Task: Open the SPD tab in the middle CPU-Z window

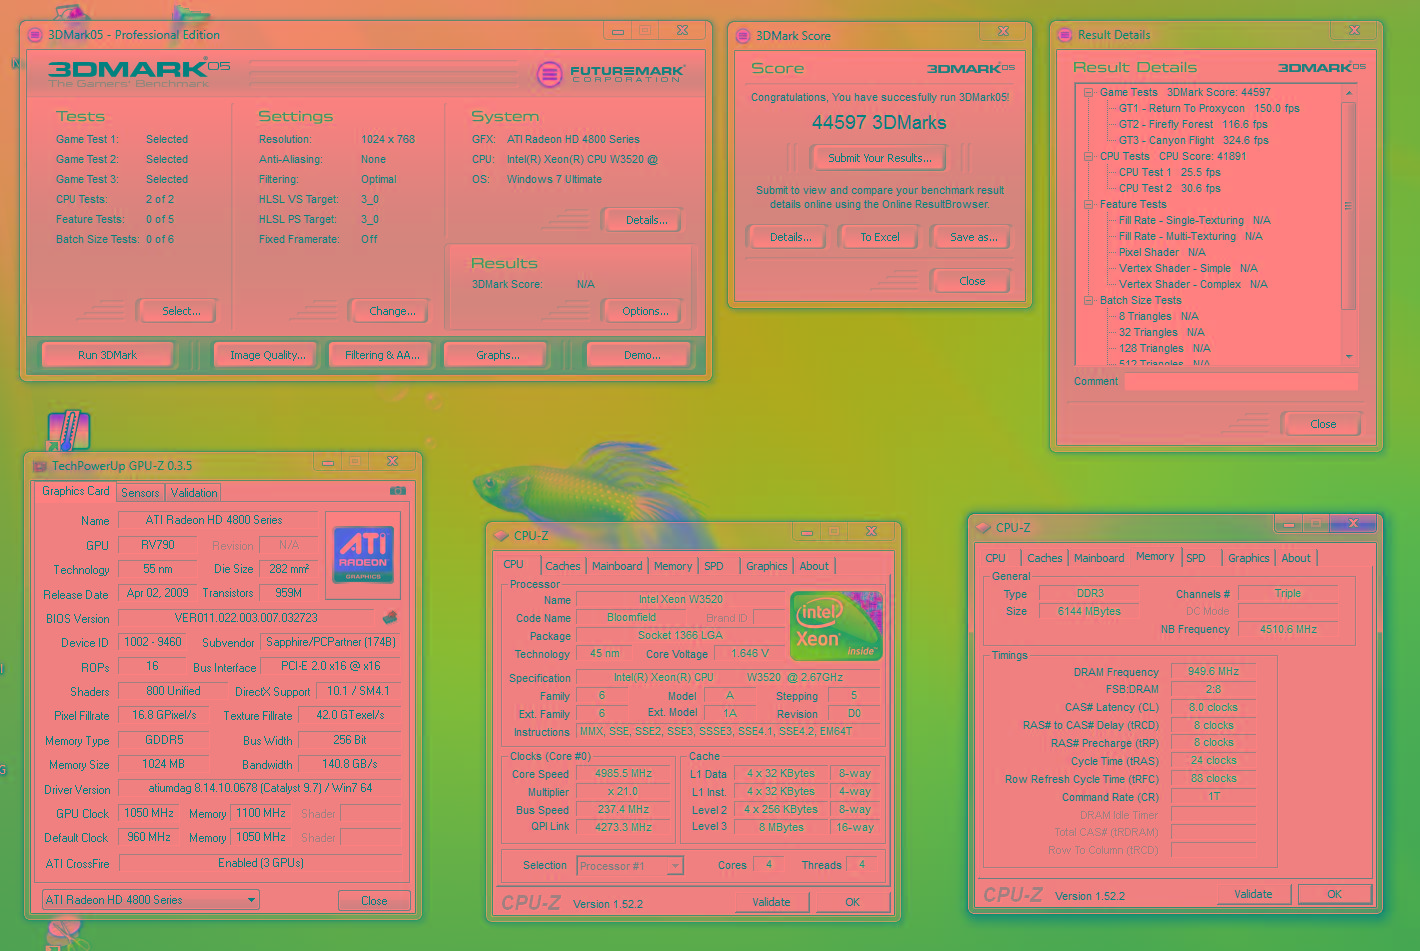Action: [714, 566]
